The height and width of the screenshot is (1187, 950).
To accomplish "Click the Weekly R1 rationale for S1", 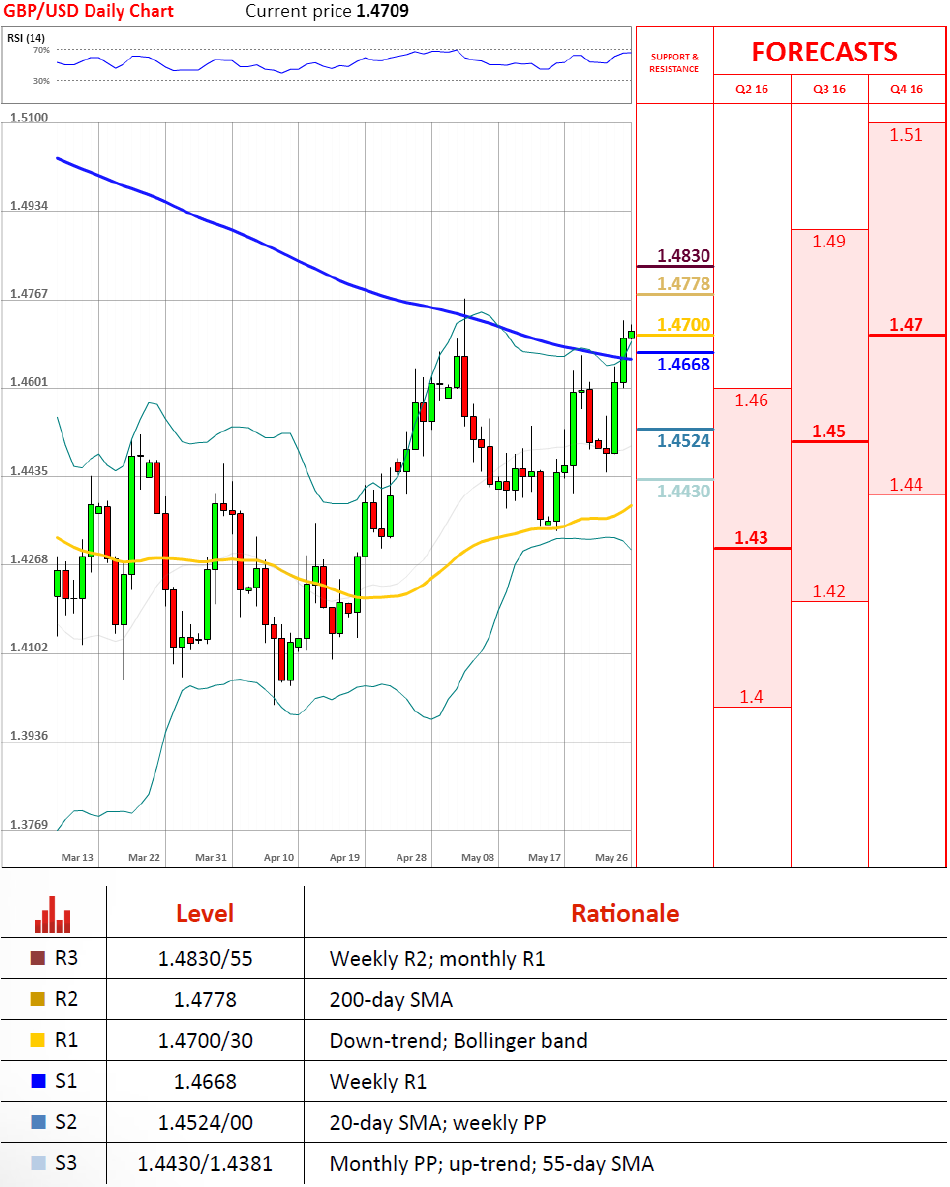I will (x=378, y=1082).
